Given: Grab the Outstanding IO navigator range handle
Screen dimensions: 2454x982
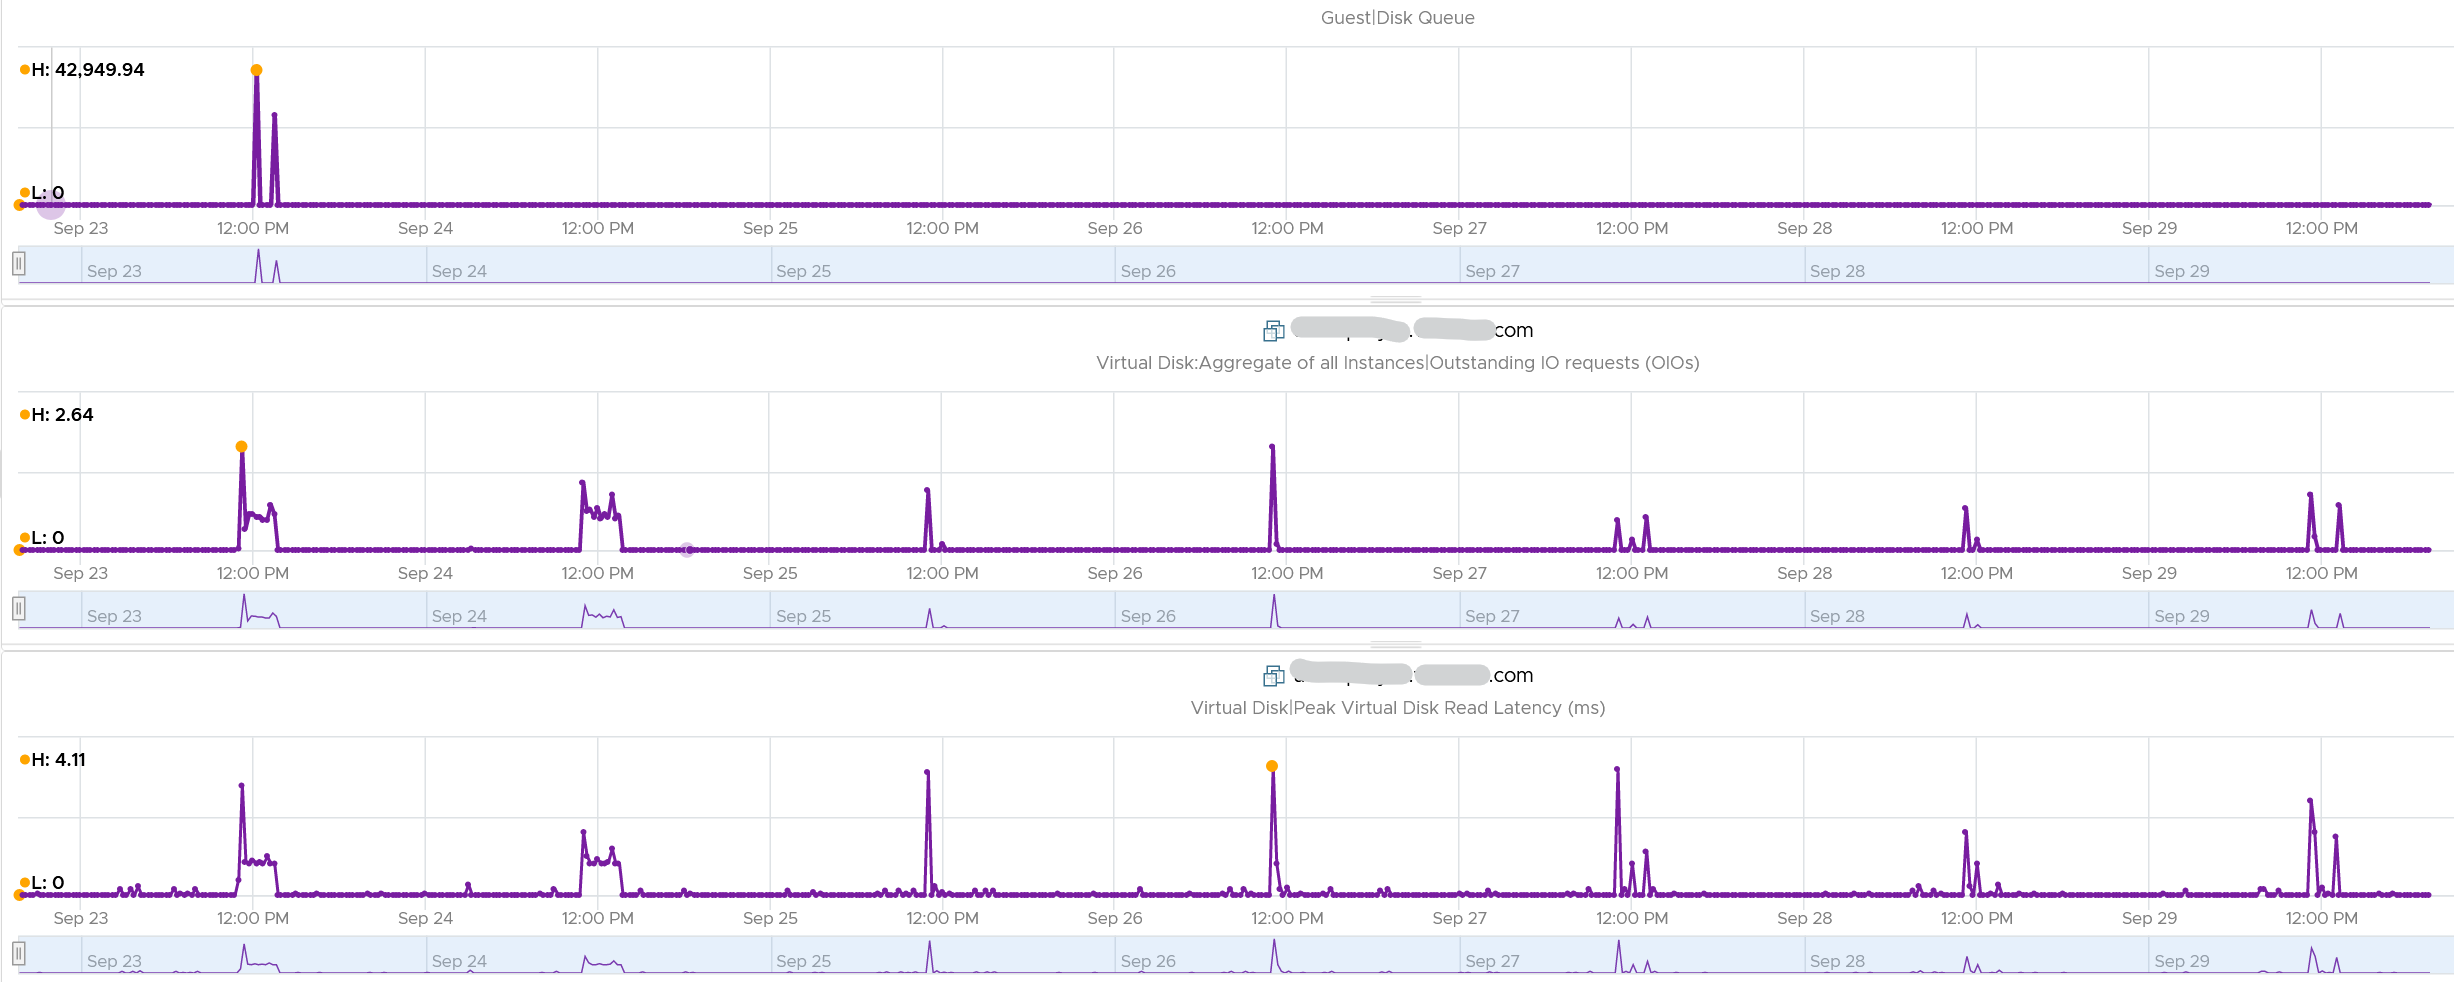Looking at the screenshot, I should [x=18, y=609].
